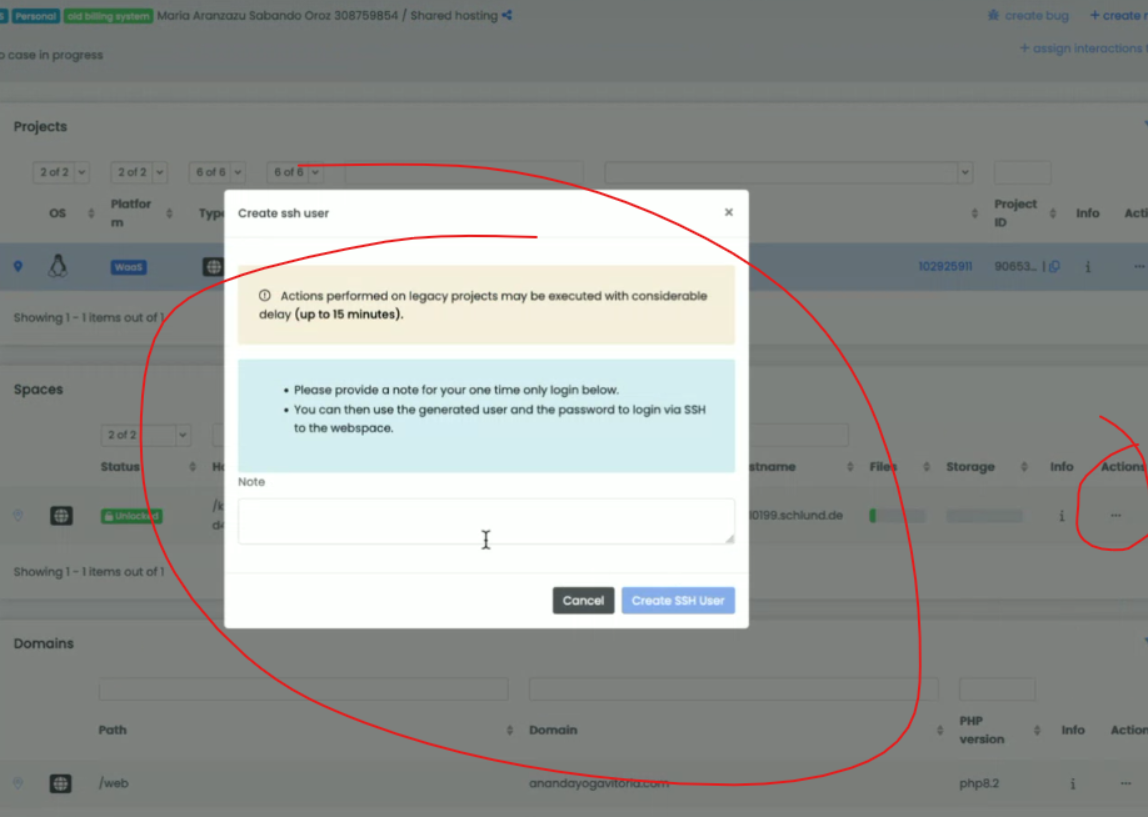
Task: Expand the OS filter dropdown in Projects
Action: click(61, 172)
